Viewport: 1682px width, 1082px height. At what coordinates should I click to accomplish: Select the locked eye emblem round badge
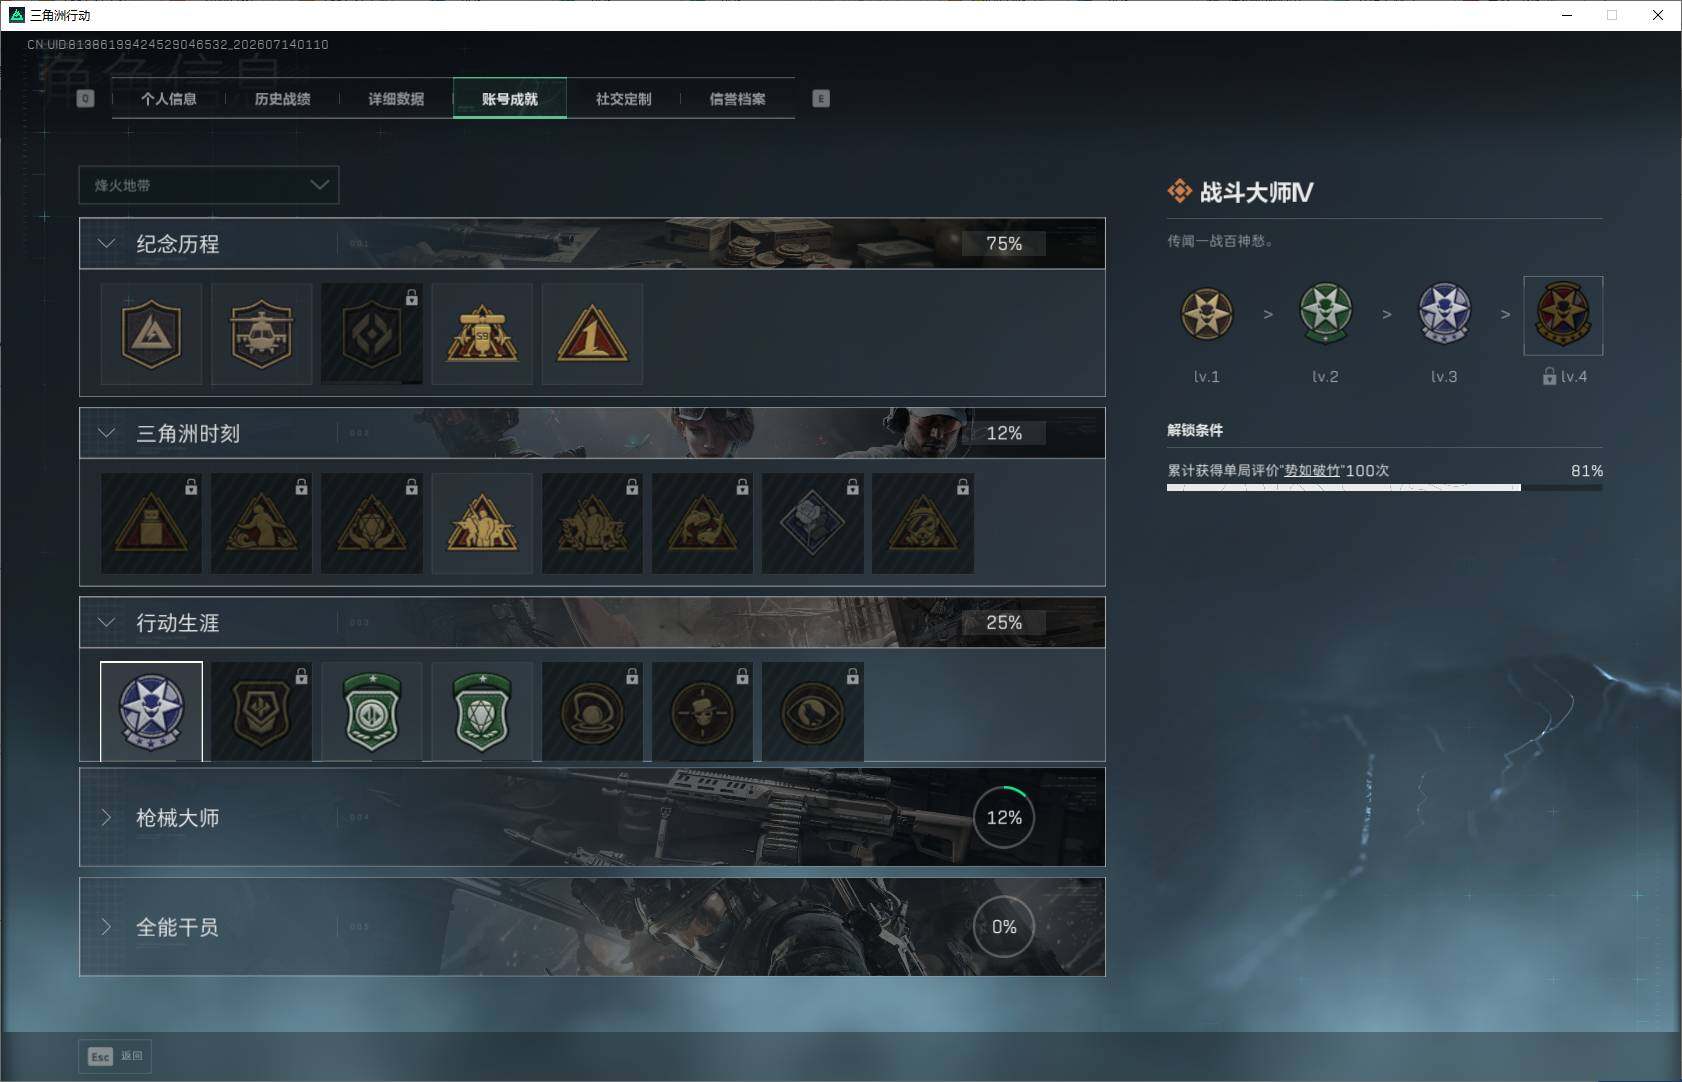coord(813,712)
